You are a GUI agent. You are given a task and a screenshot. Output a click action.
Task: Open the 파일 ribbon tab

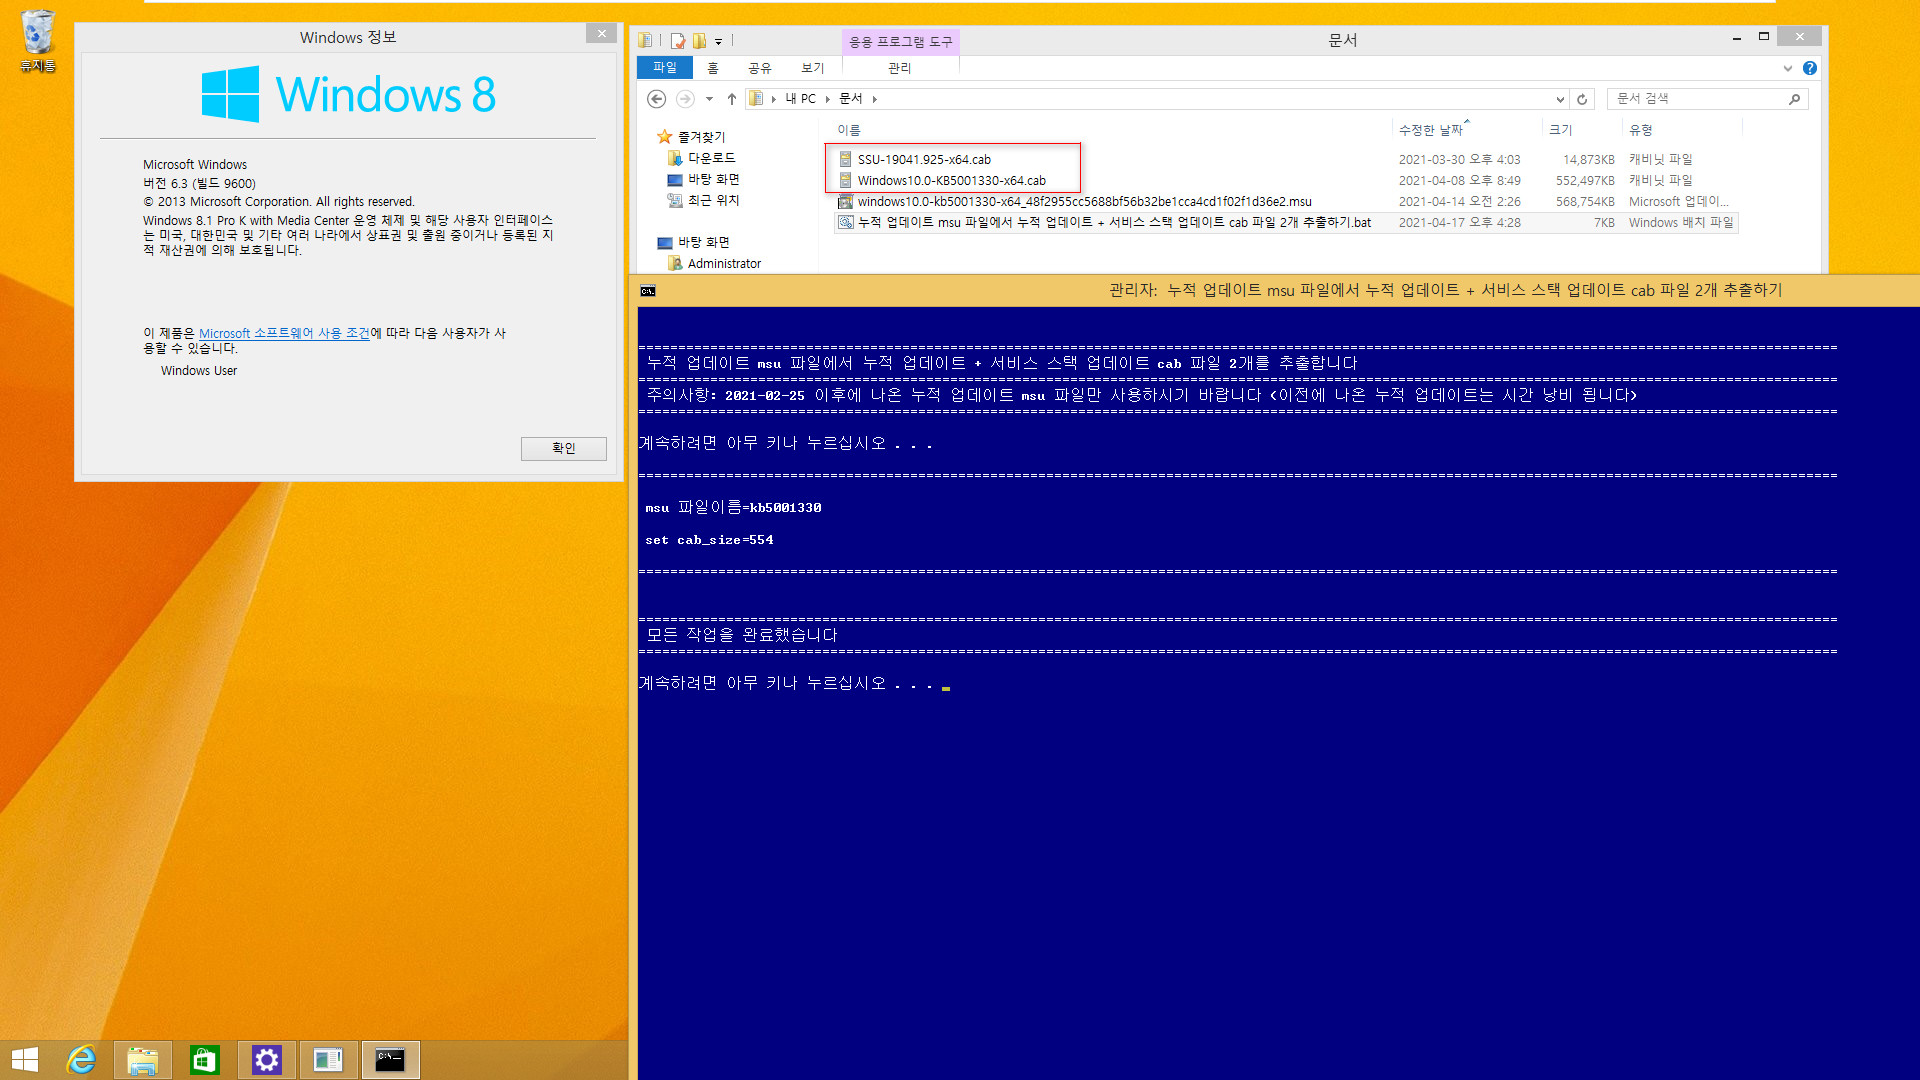pyautogui.click(x=664, y=68)
